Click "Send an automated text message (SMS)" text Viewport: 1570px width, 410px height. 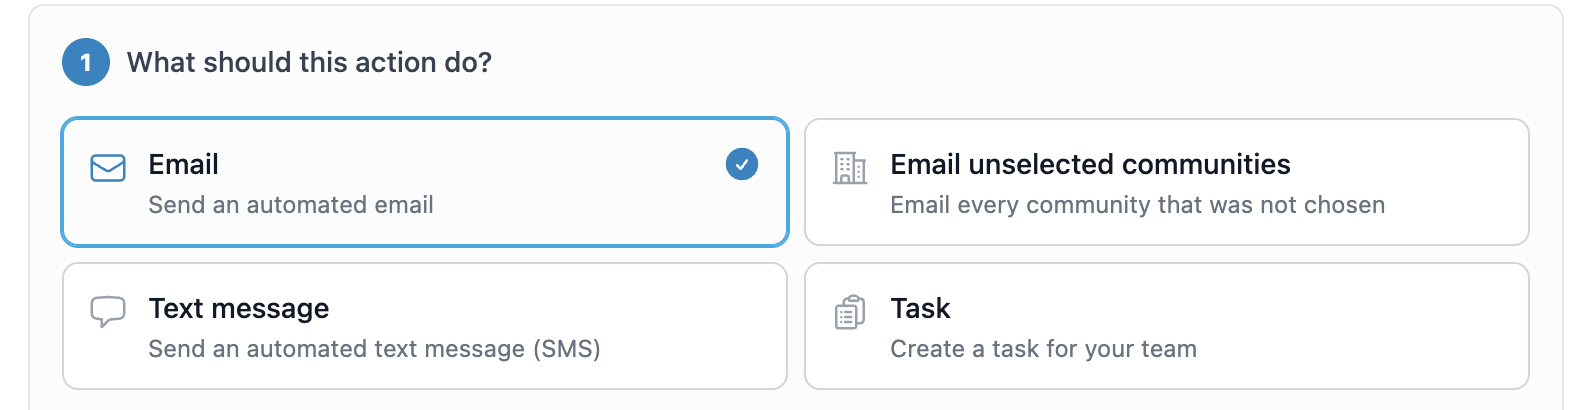(375, 349)
